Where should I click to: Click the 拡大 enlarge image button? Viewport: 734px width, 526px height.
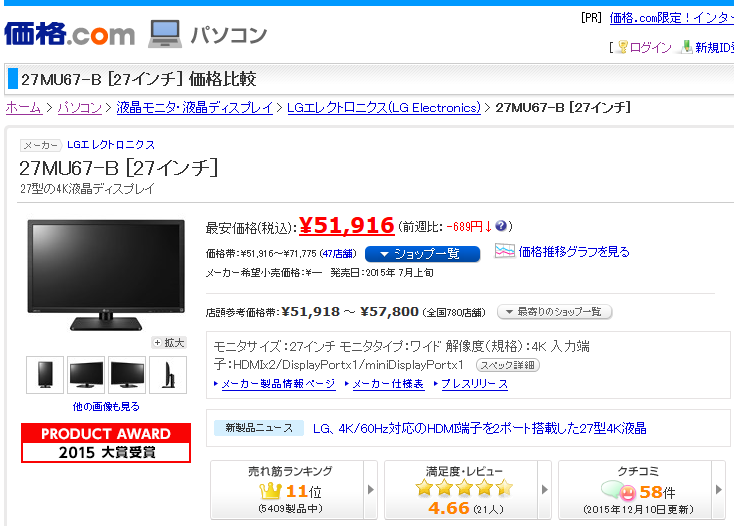pyautogui.click(x=169, y=343)
